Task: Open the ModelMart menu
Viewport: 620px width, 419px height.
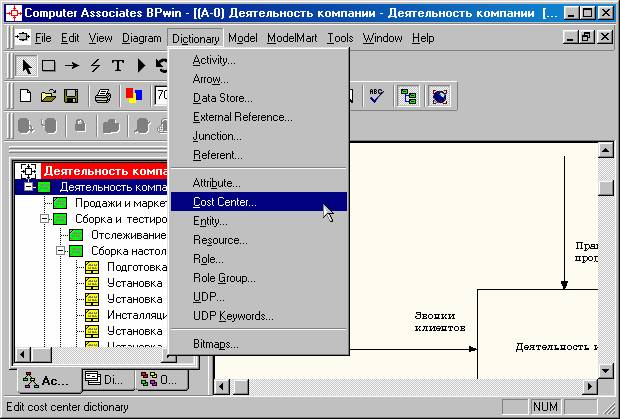Action: [x=292, y=38]
